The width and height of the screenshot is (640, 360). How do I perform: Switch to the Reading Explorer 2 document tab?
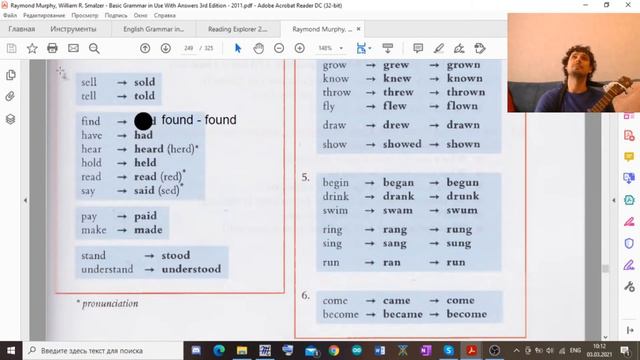click(238, 29)
